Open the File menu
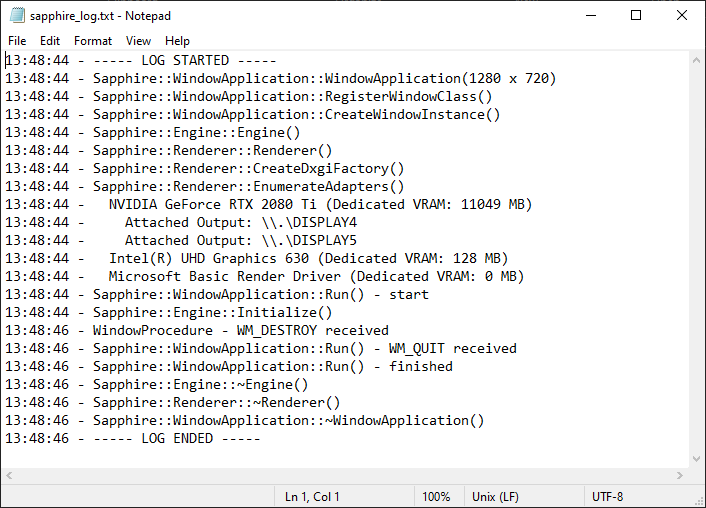The image size is (706, 508). (17, 41)
